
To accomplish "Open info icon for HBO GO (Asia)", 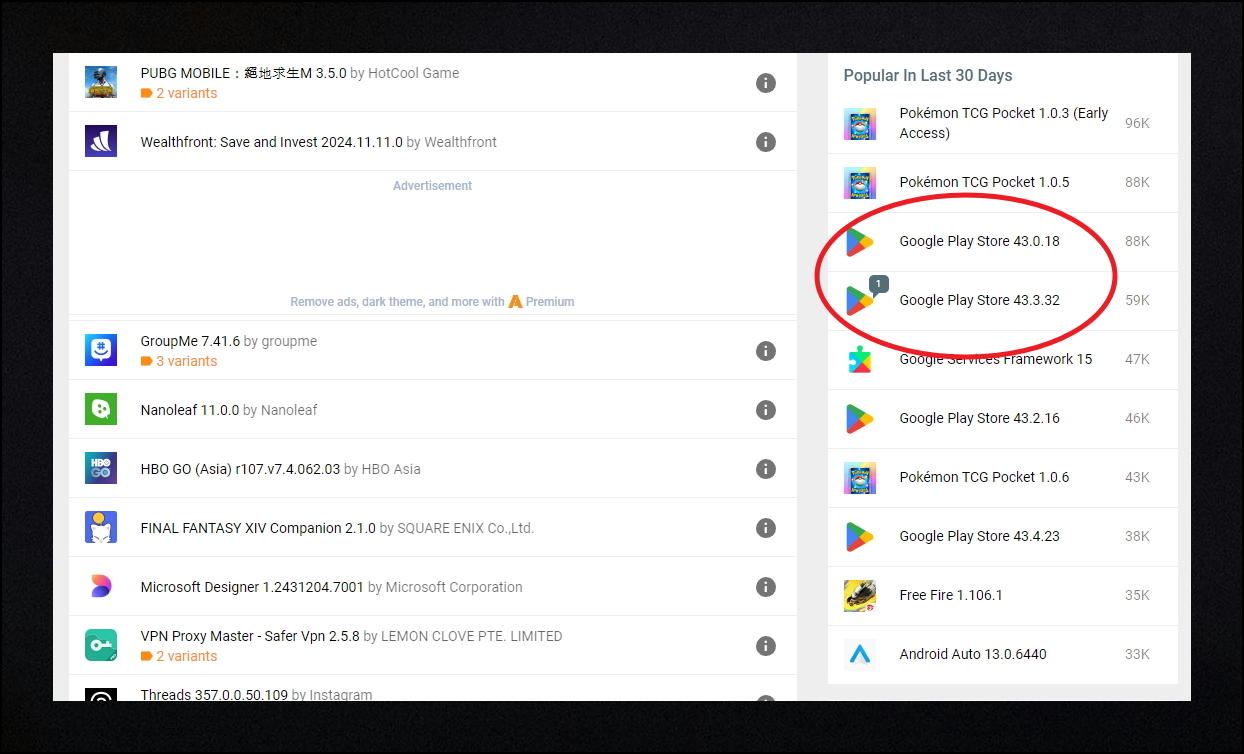I will coord(766,469).
